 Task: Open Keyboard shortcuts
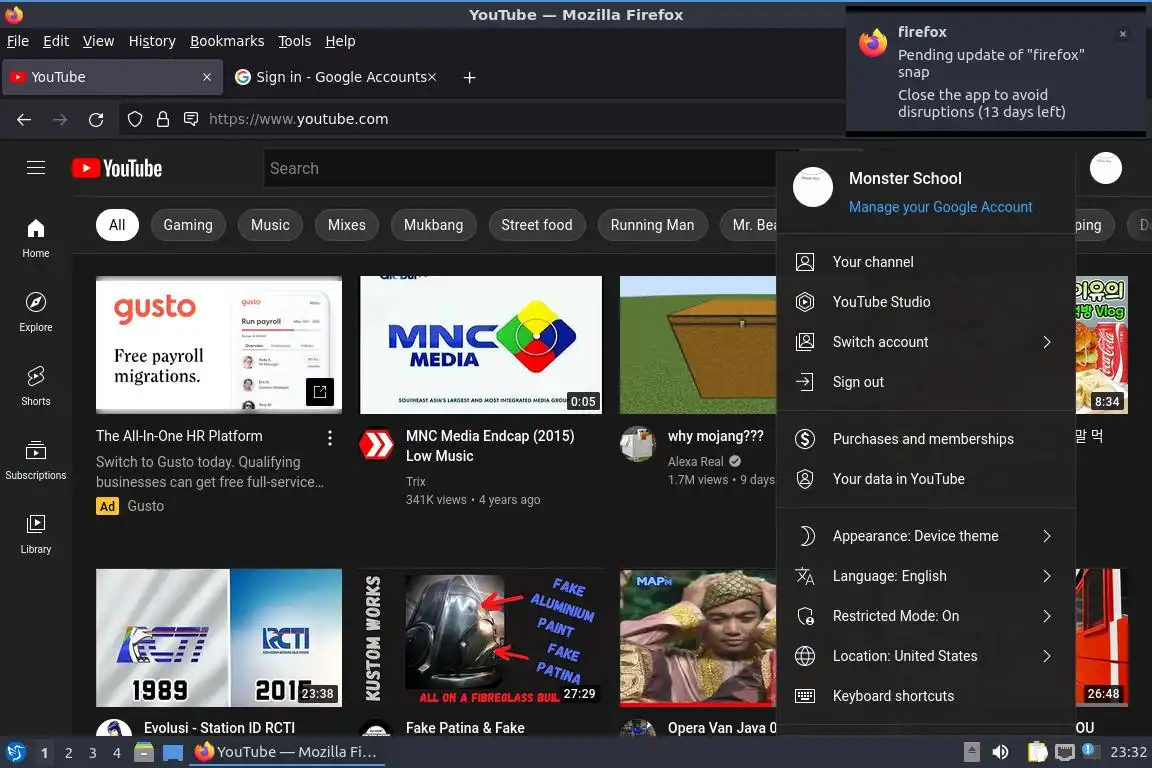pos(925,696)
